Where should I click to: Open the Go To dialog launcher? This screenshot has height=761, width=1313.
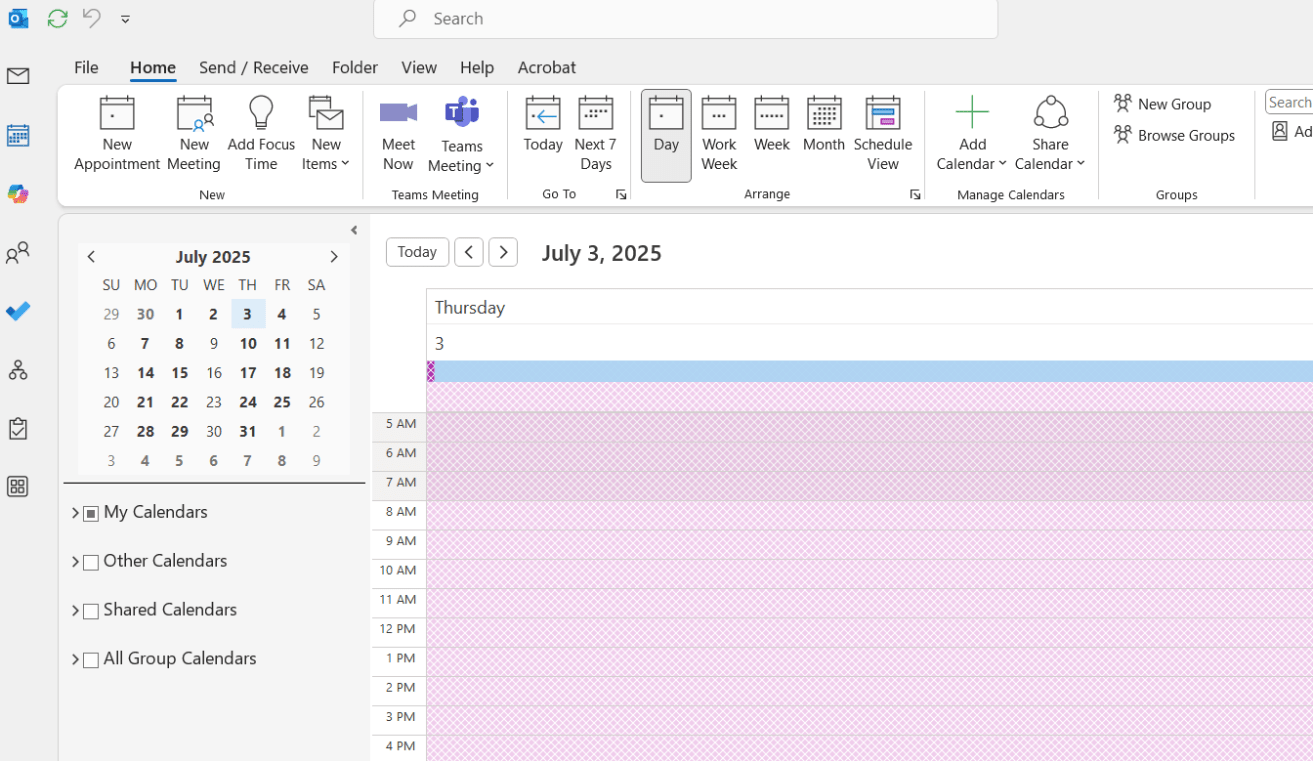[621, 195]
